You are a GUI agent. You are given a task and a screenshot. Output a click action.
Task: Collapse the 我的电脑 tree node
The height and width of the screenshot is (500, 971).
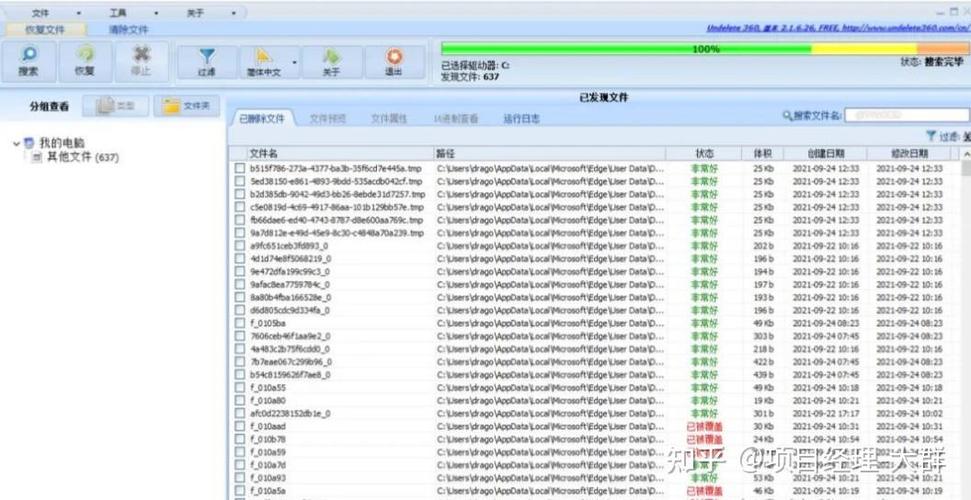pyautogui.click(x=16, y=144)
